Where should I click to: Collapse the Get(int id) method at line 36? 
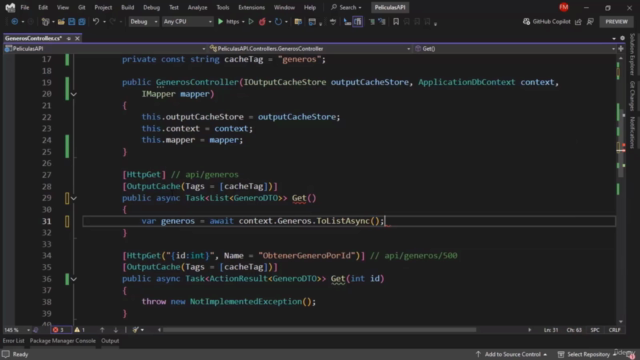73,279
